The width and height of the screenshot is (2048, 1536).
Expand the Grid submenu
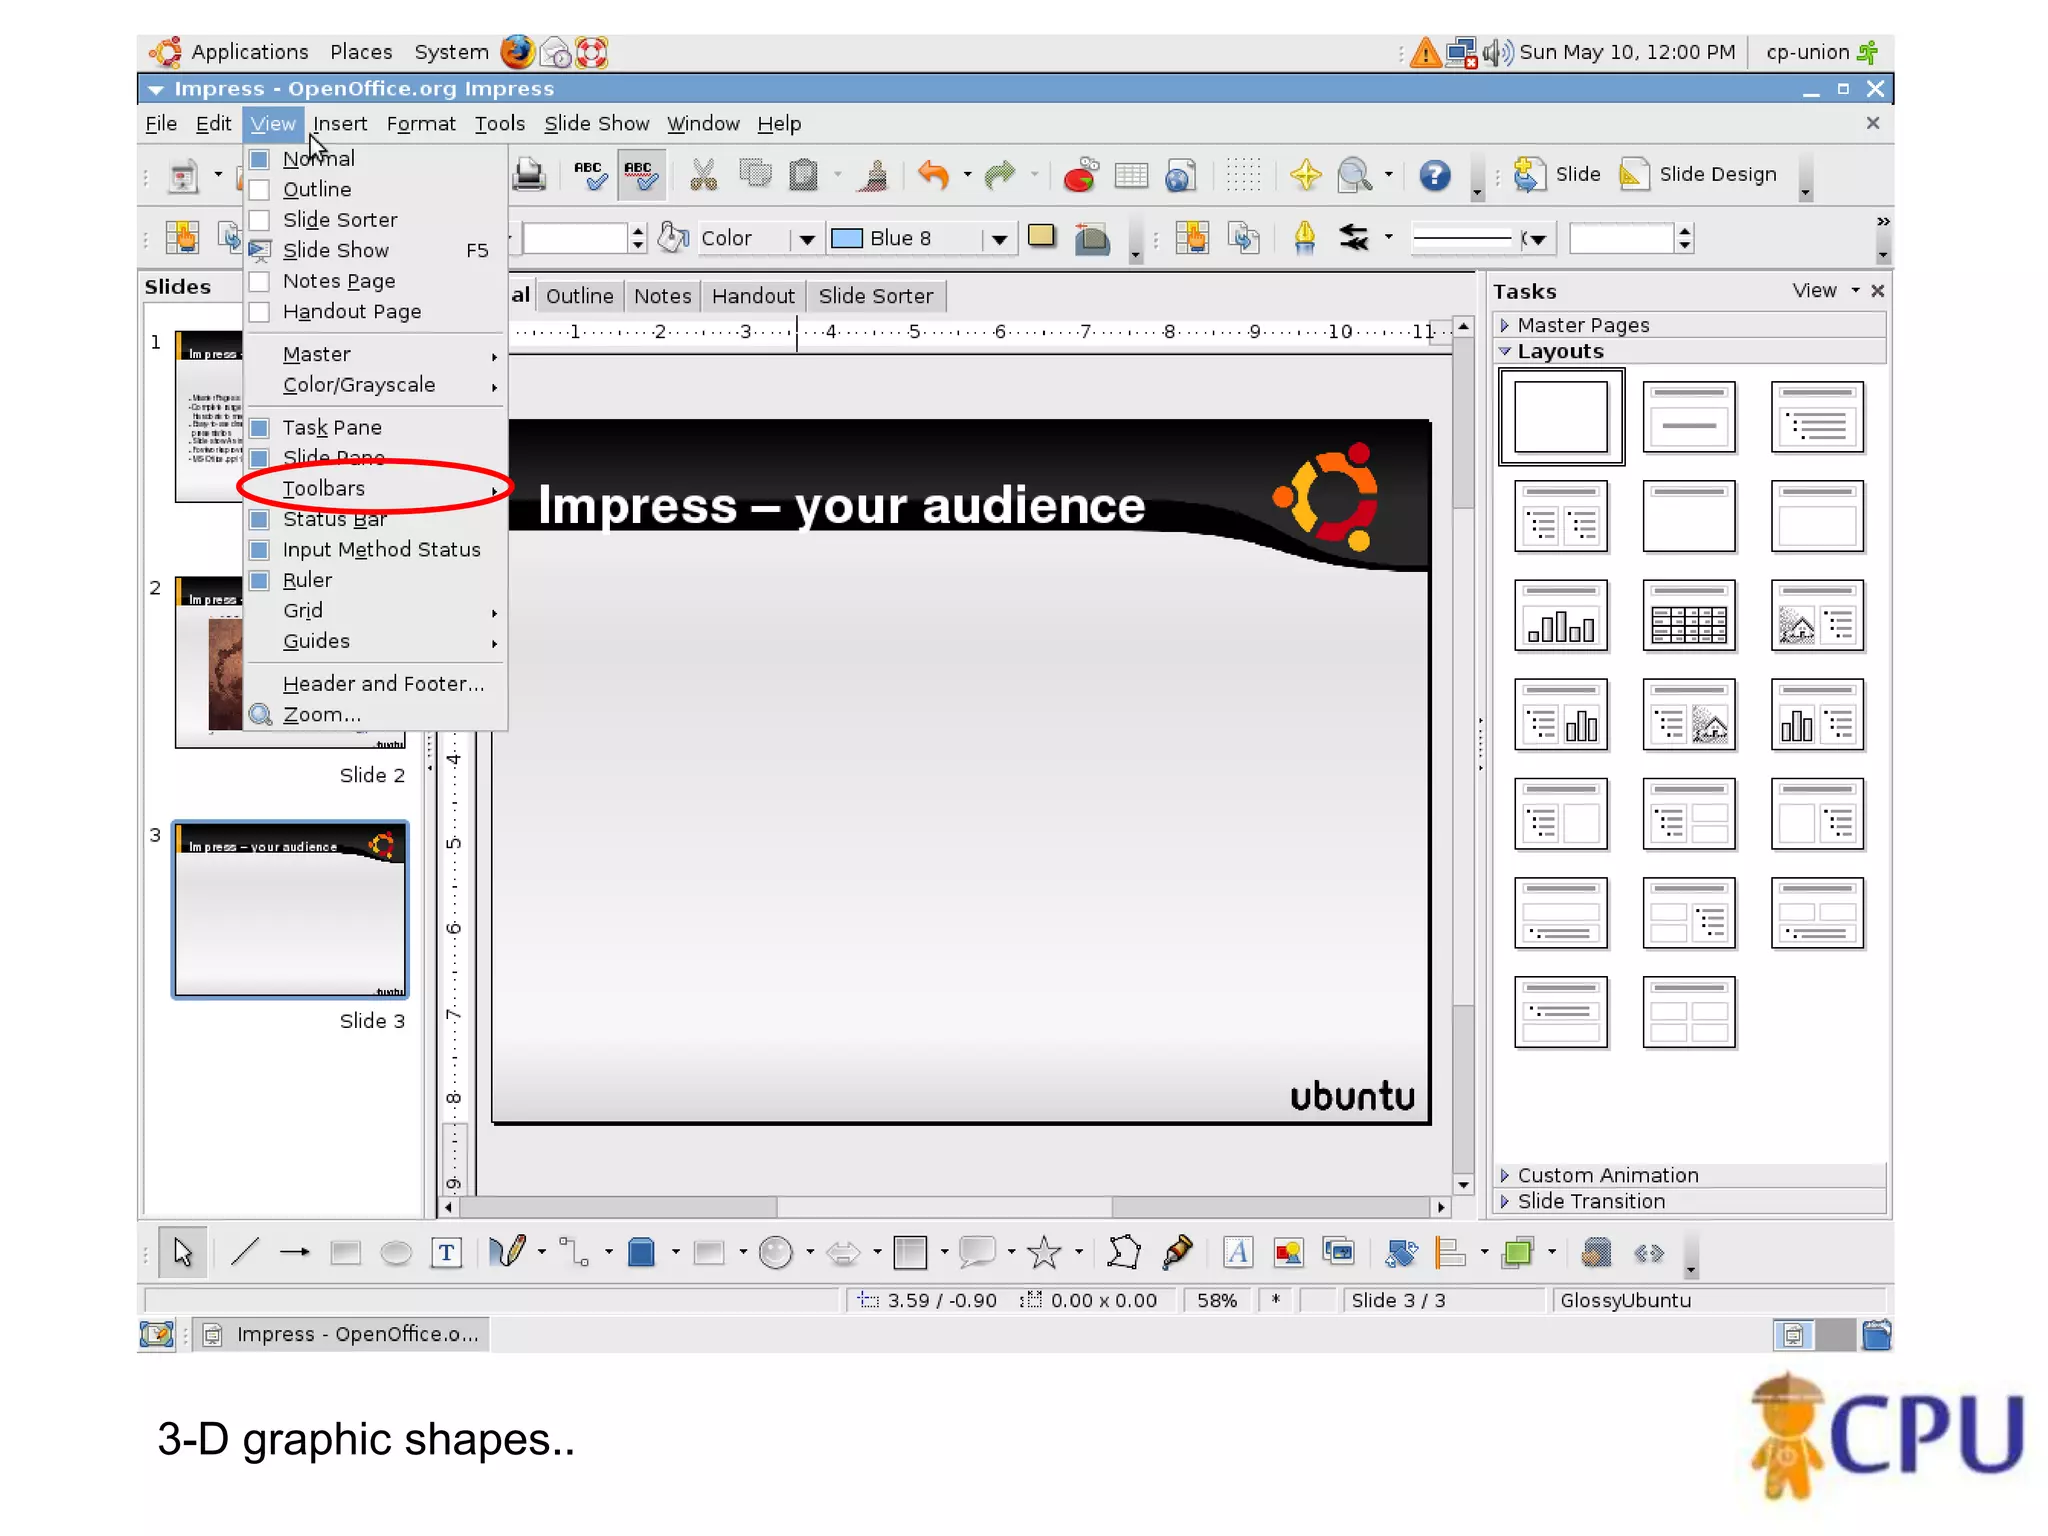[375, 611]
